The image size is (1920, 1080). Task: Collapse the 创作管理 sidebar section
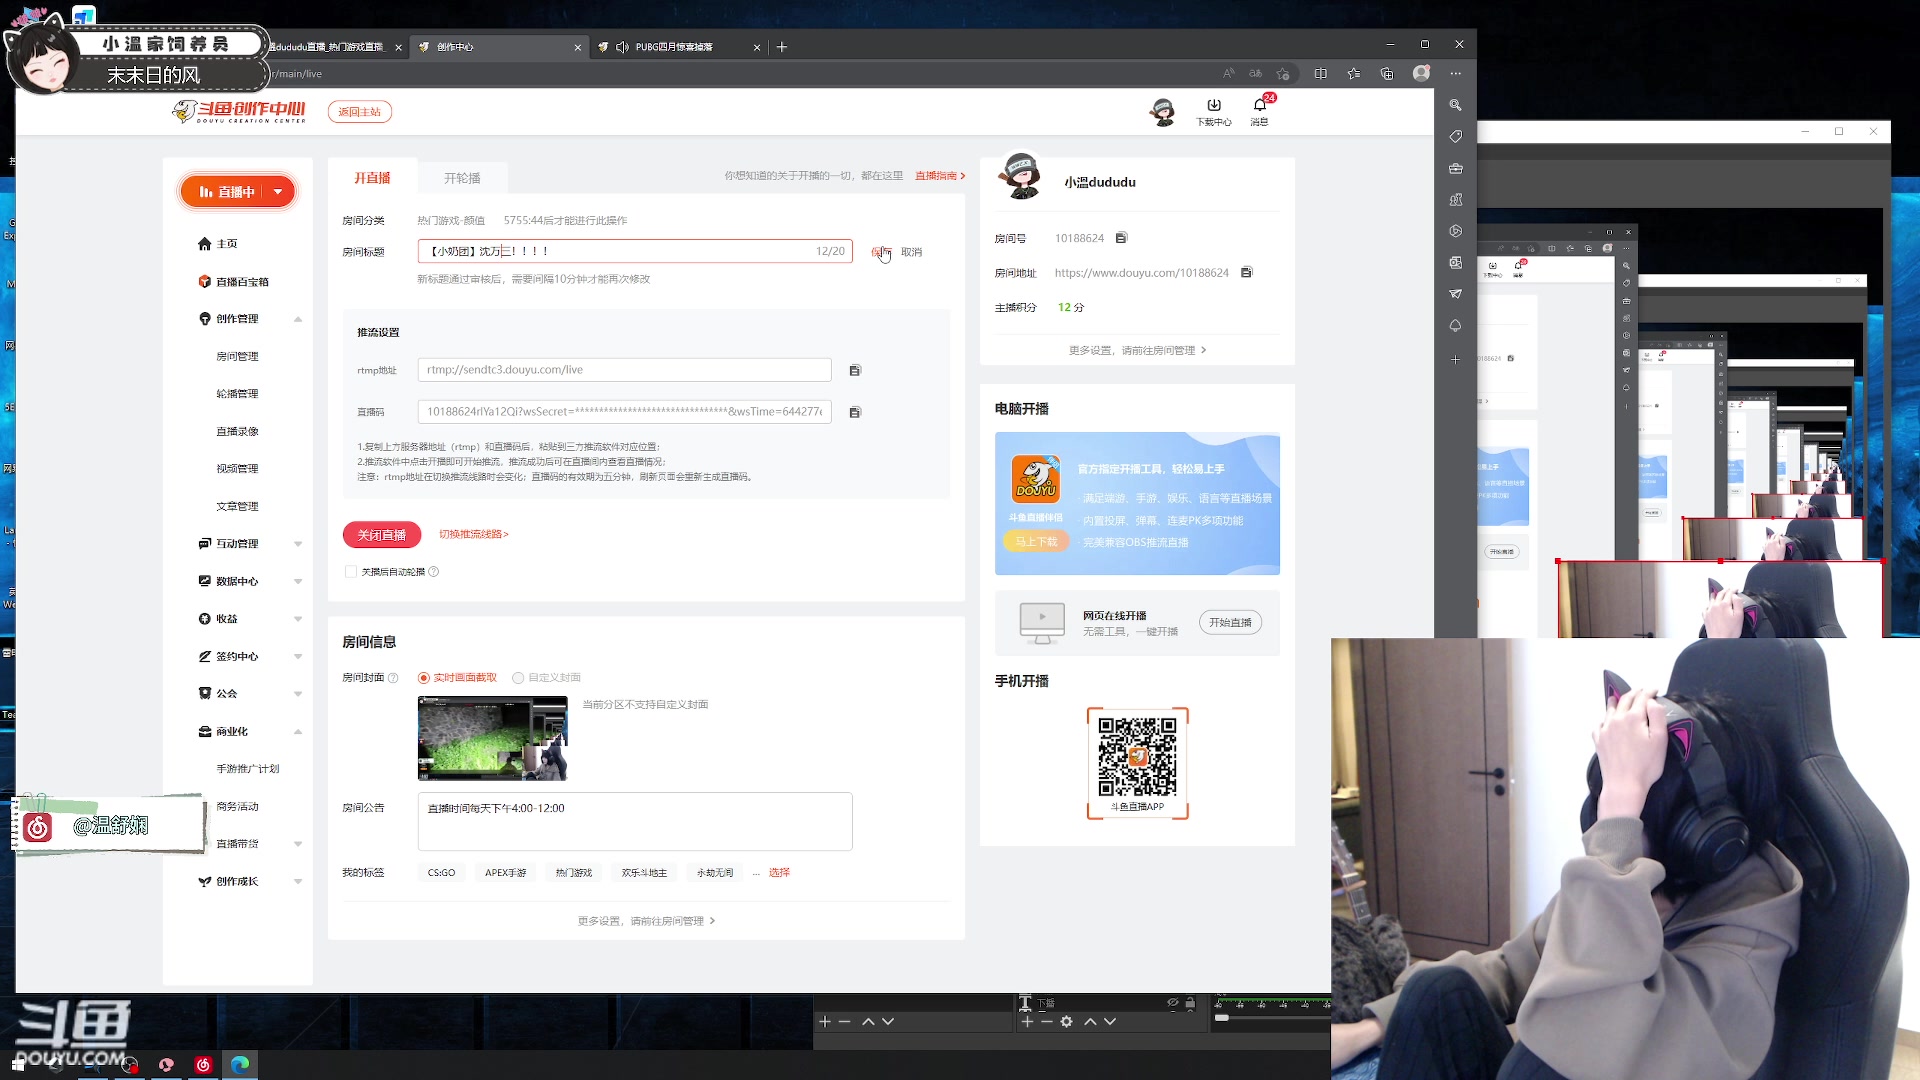click(298, 320)
